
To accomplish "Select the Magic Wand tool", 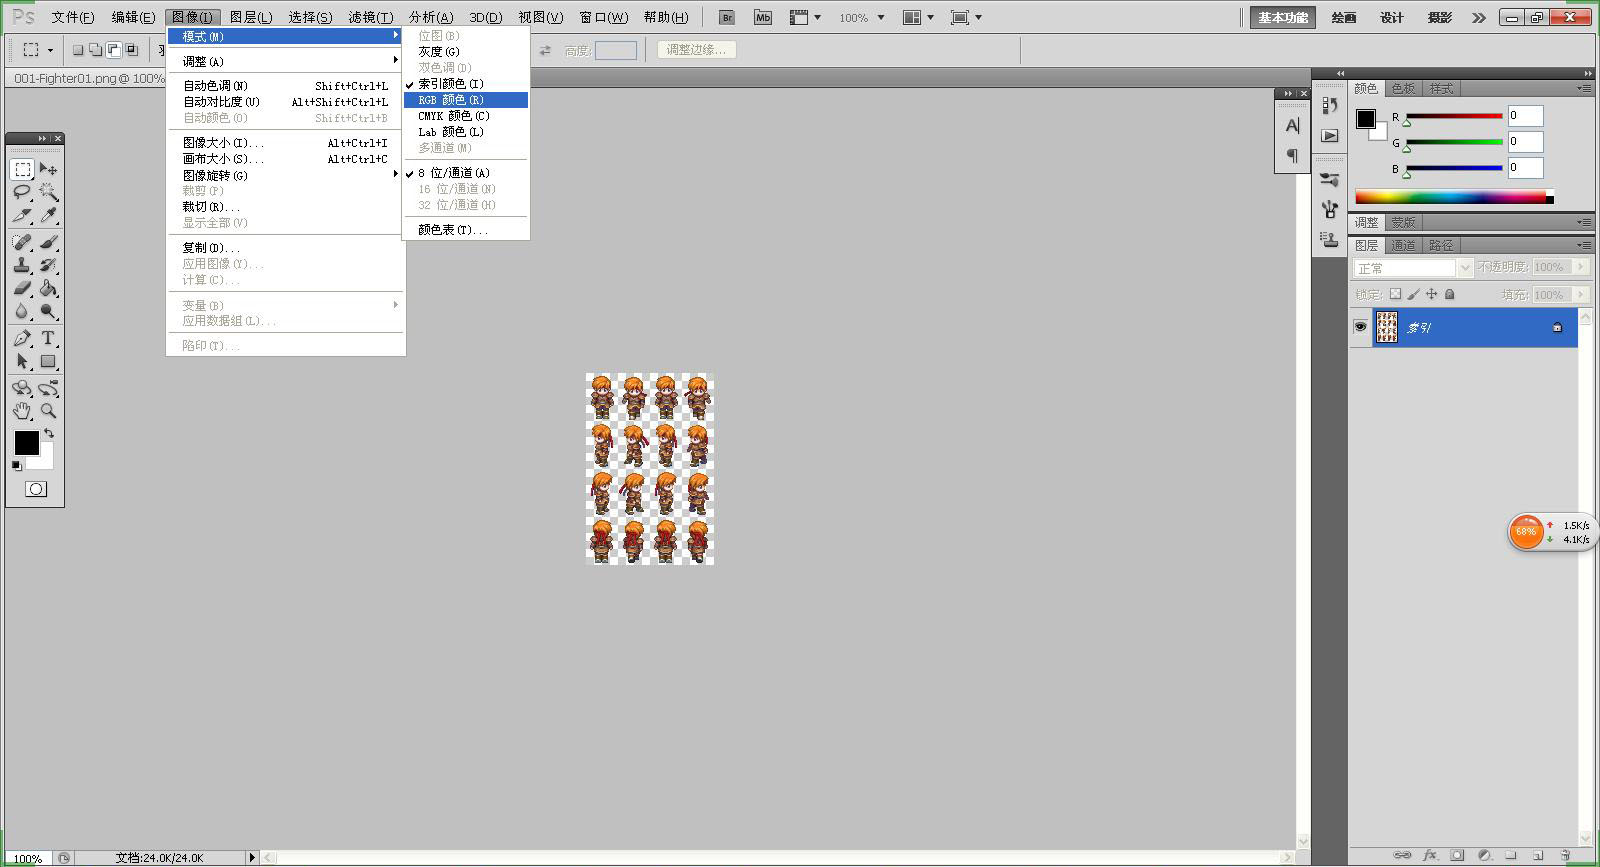I will click(48, 192).
